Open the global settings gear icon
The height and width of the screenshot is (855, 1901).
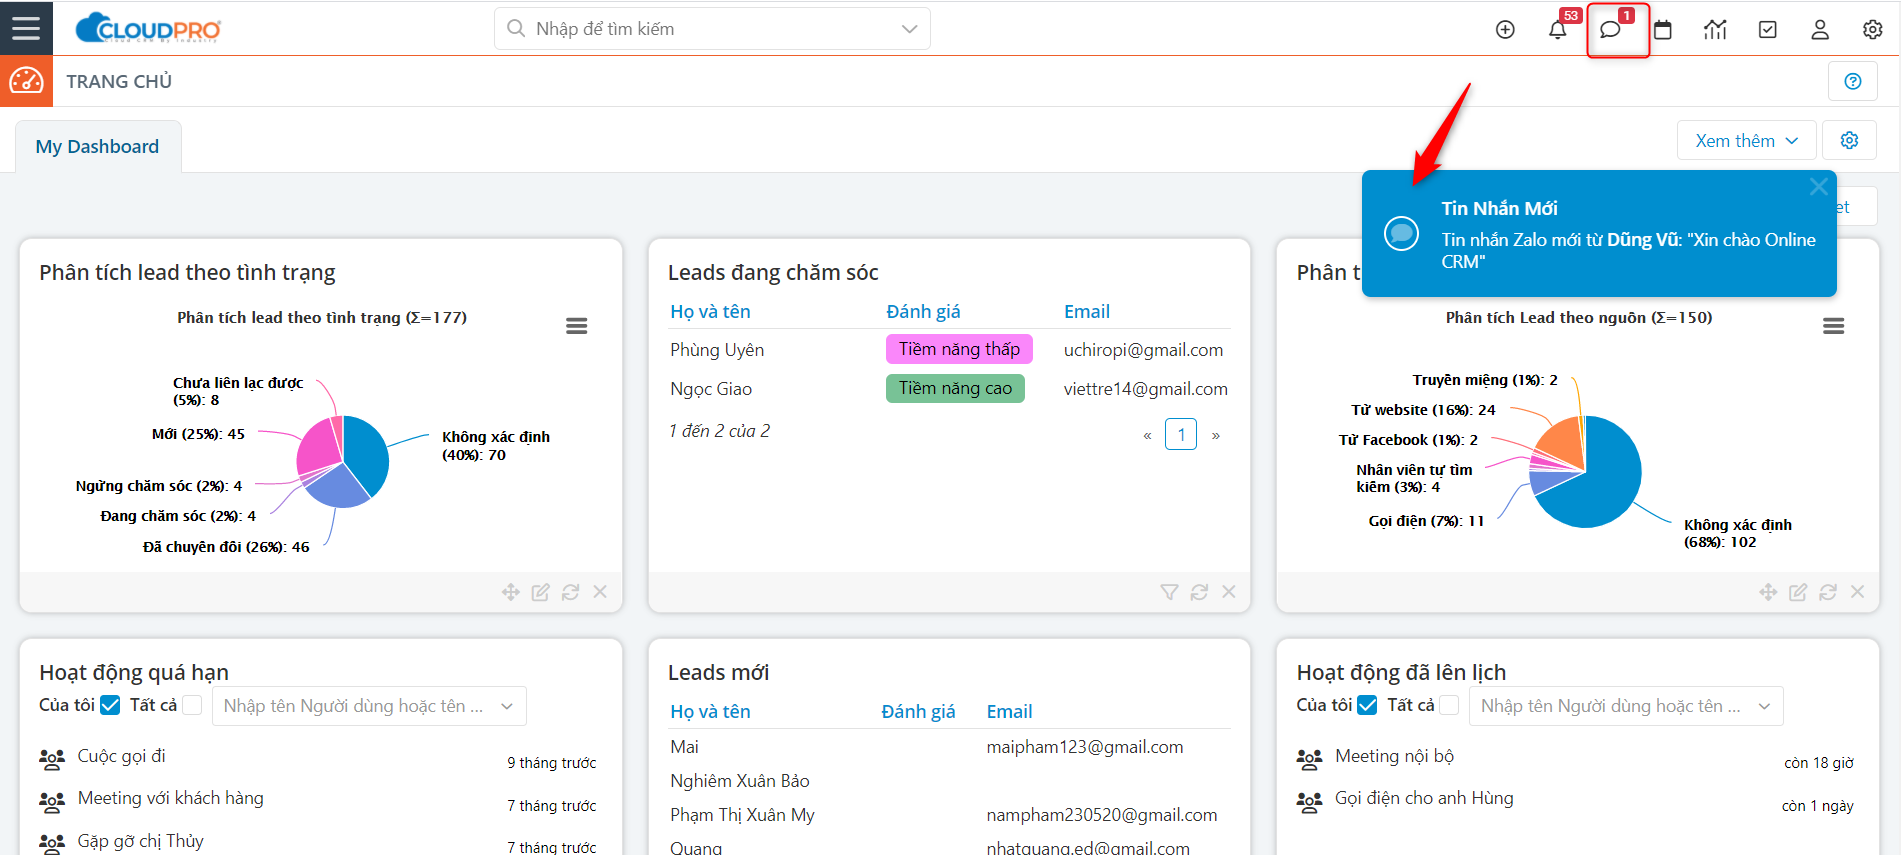click(x=1873, y=30)
